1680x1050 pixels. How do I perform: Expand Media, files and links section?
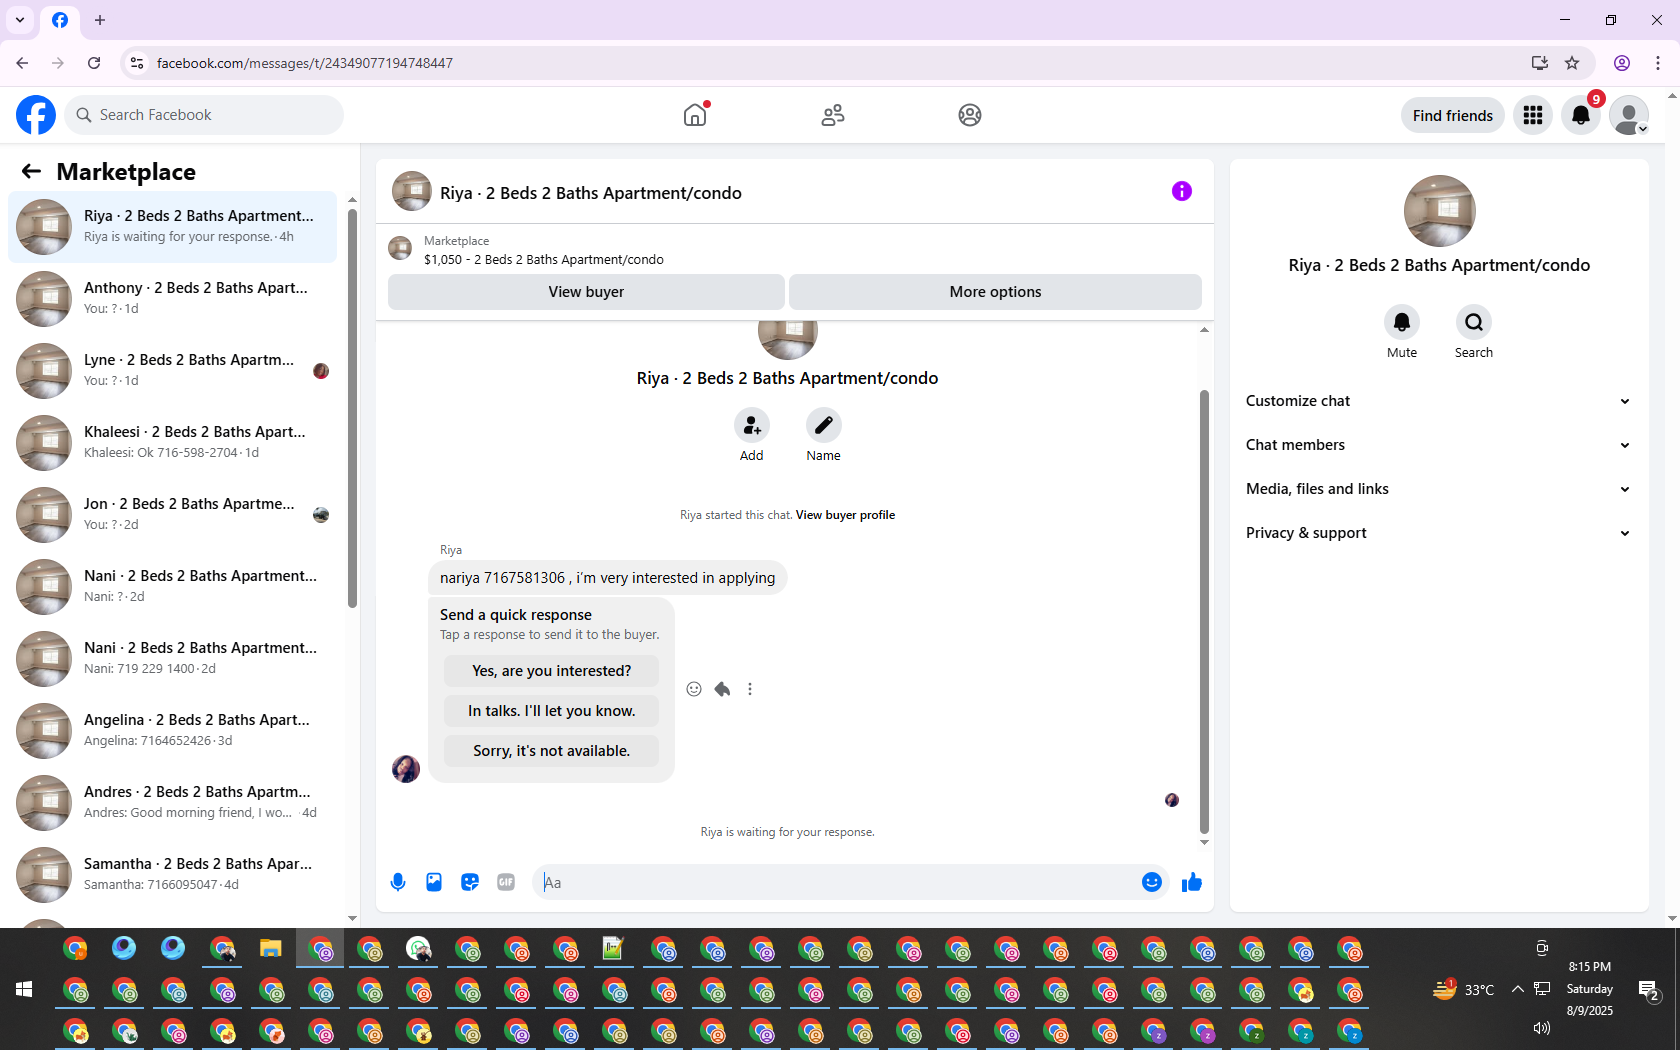[x=1439, y=489]
